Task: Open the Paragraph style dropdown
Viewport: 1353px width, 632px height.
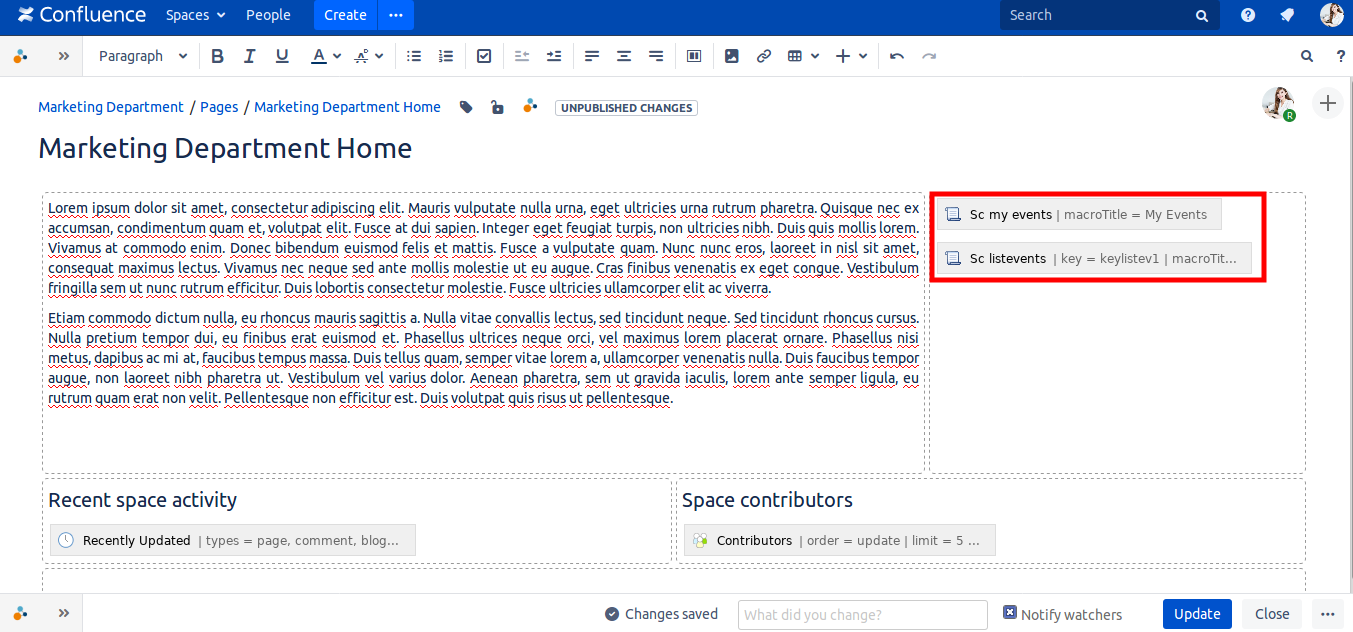Action: click(x=142, y=56)
